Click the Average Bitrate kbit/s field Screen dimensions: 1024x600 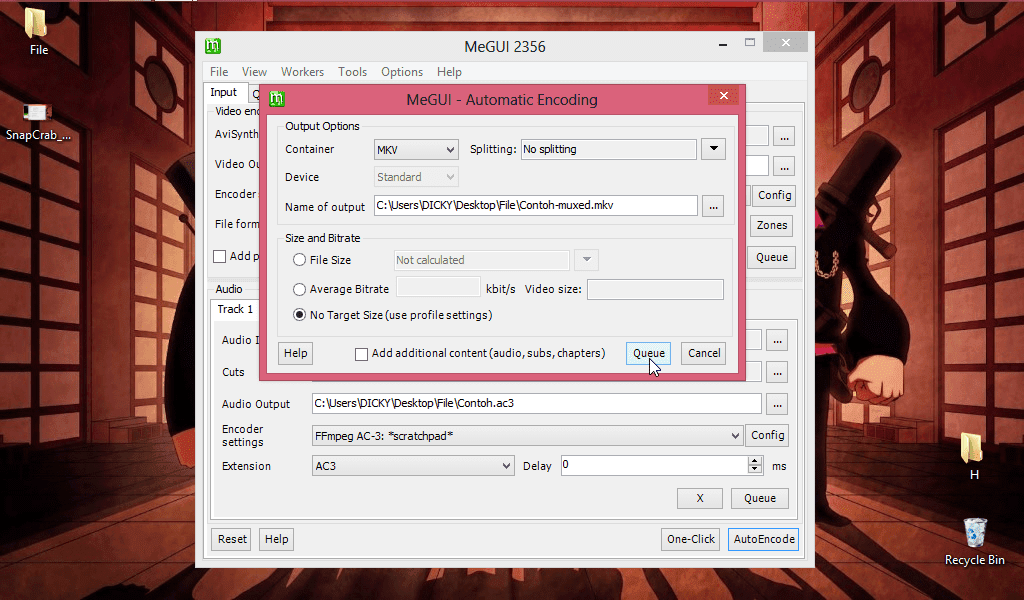point(439,287)
